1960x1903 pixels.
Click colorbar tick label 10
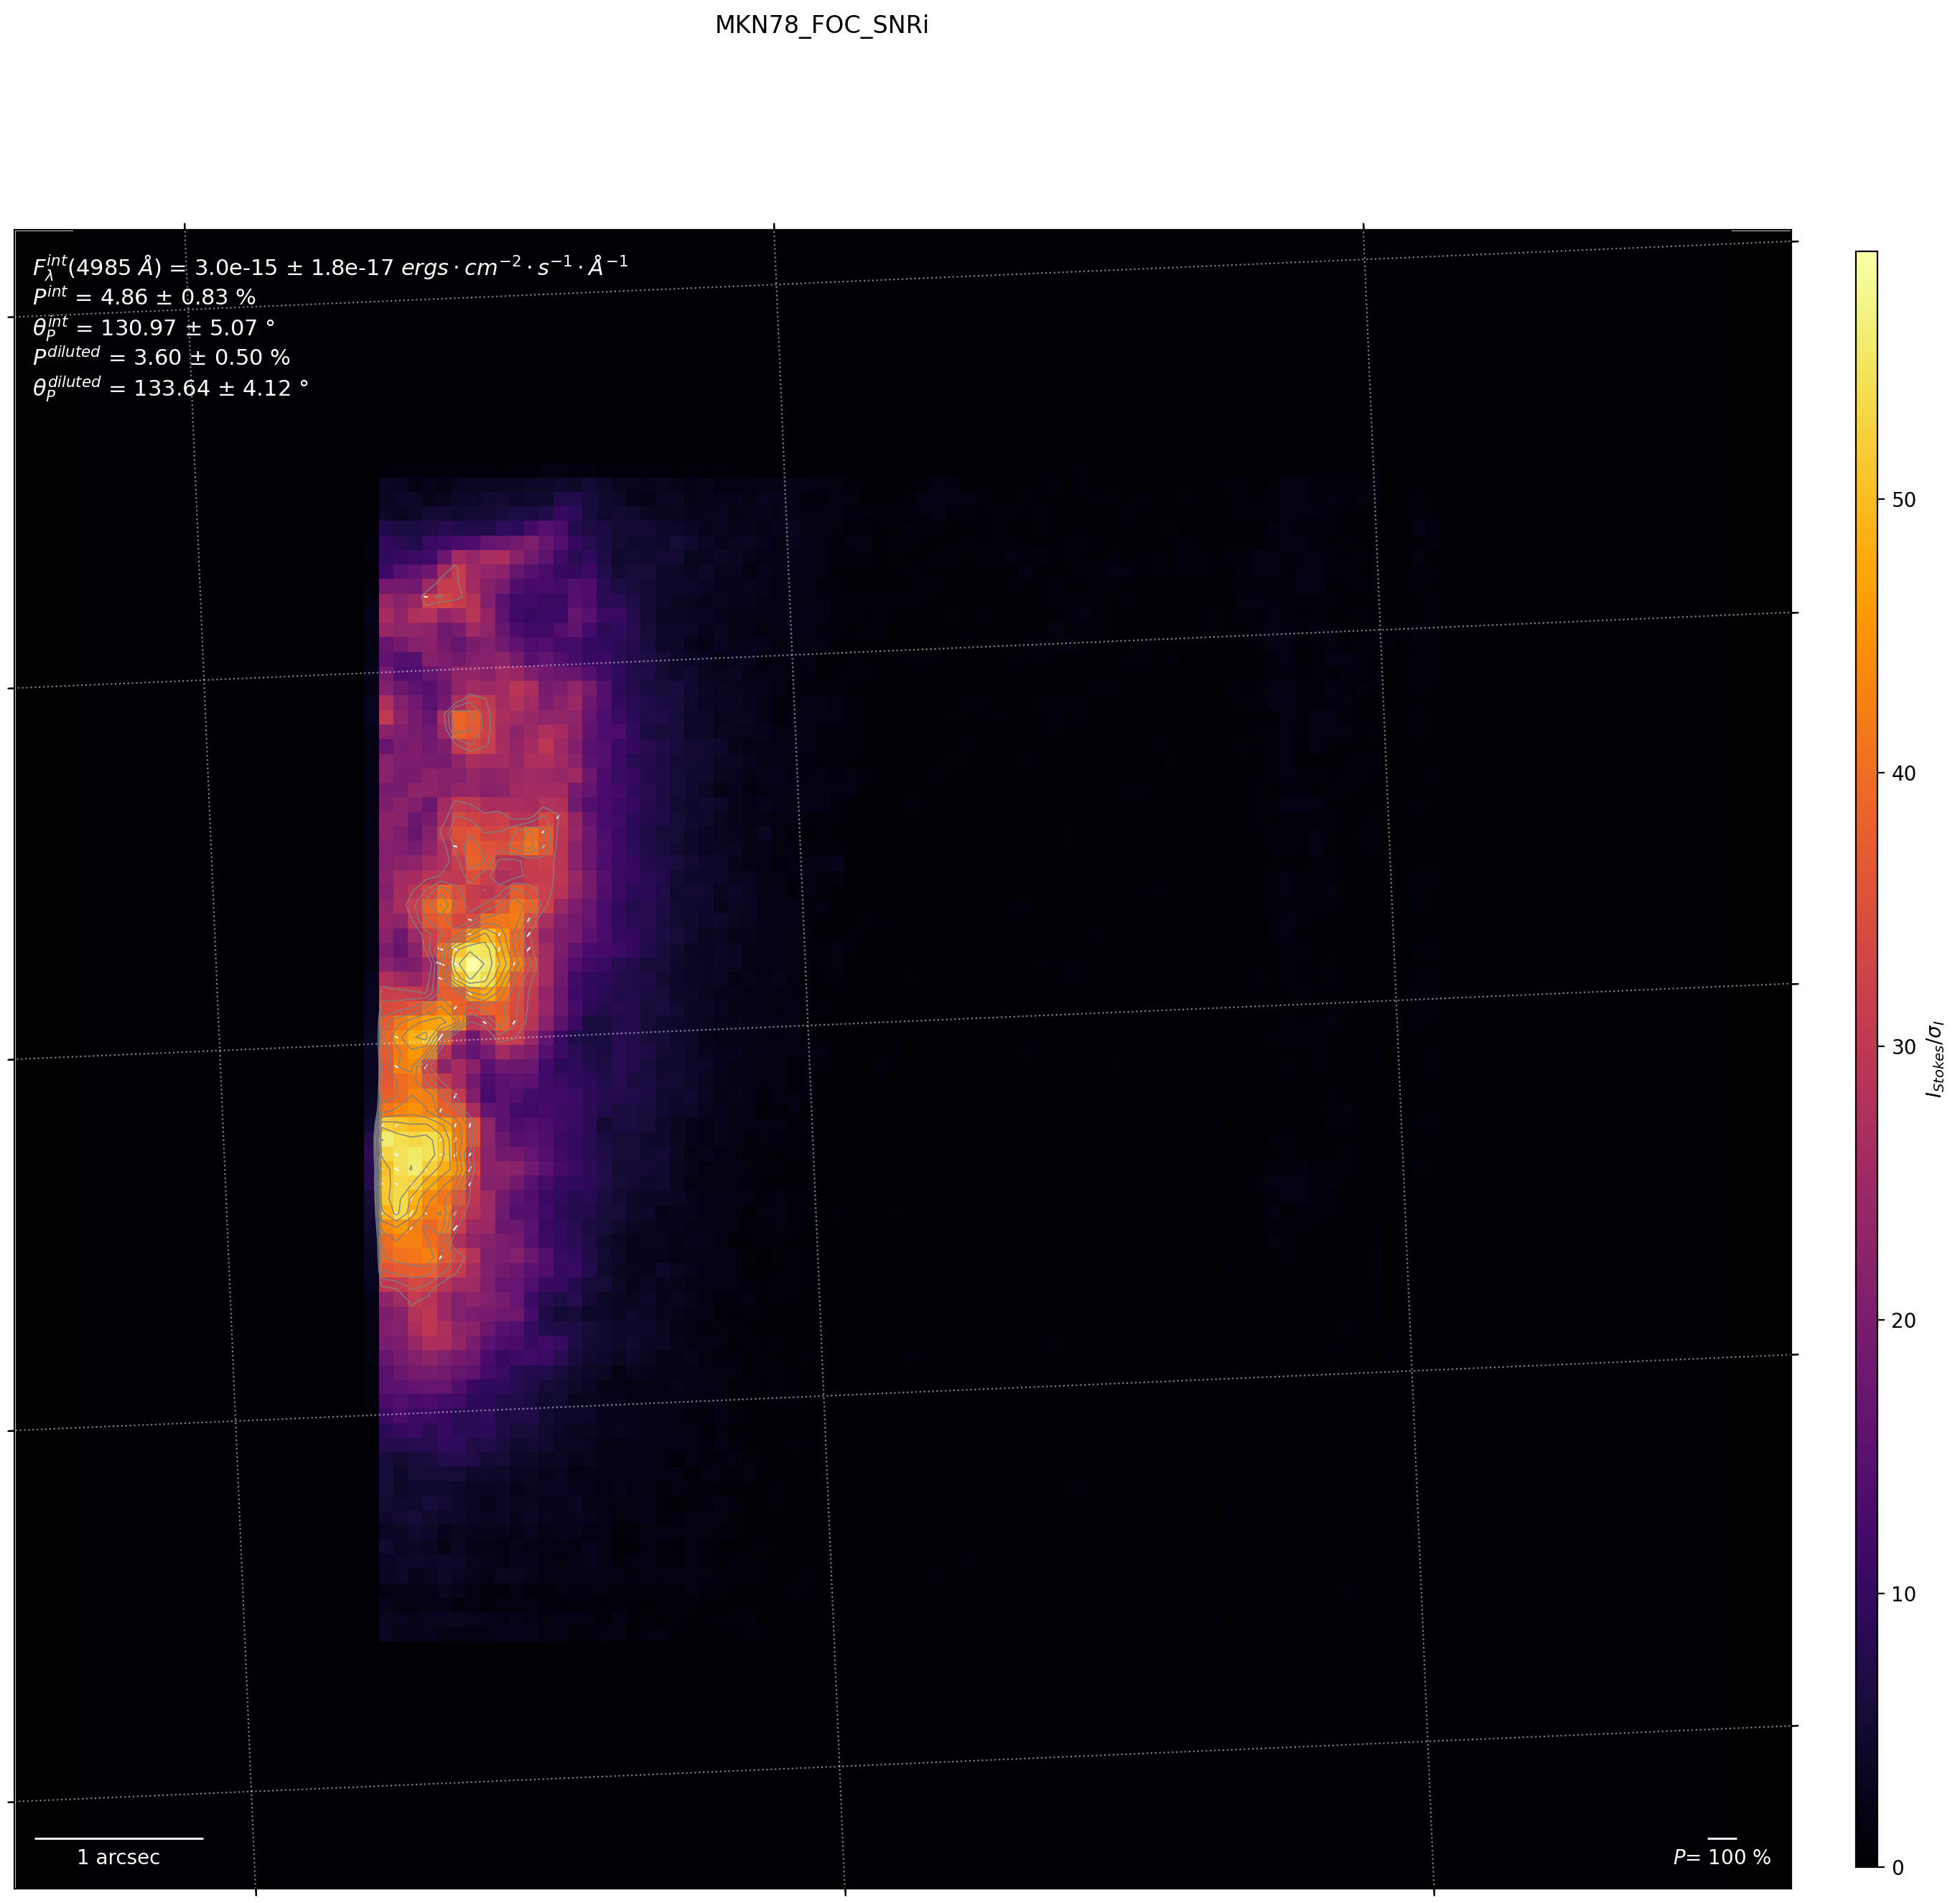click(1904, 1593)
